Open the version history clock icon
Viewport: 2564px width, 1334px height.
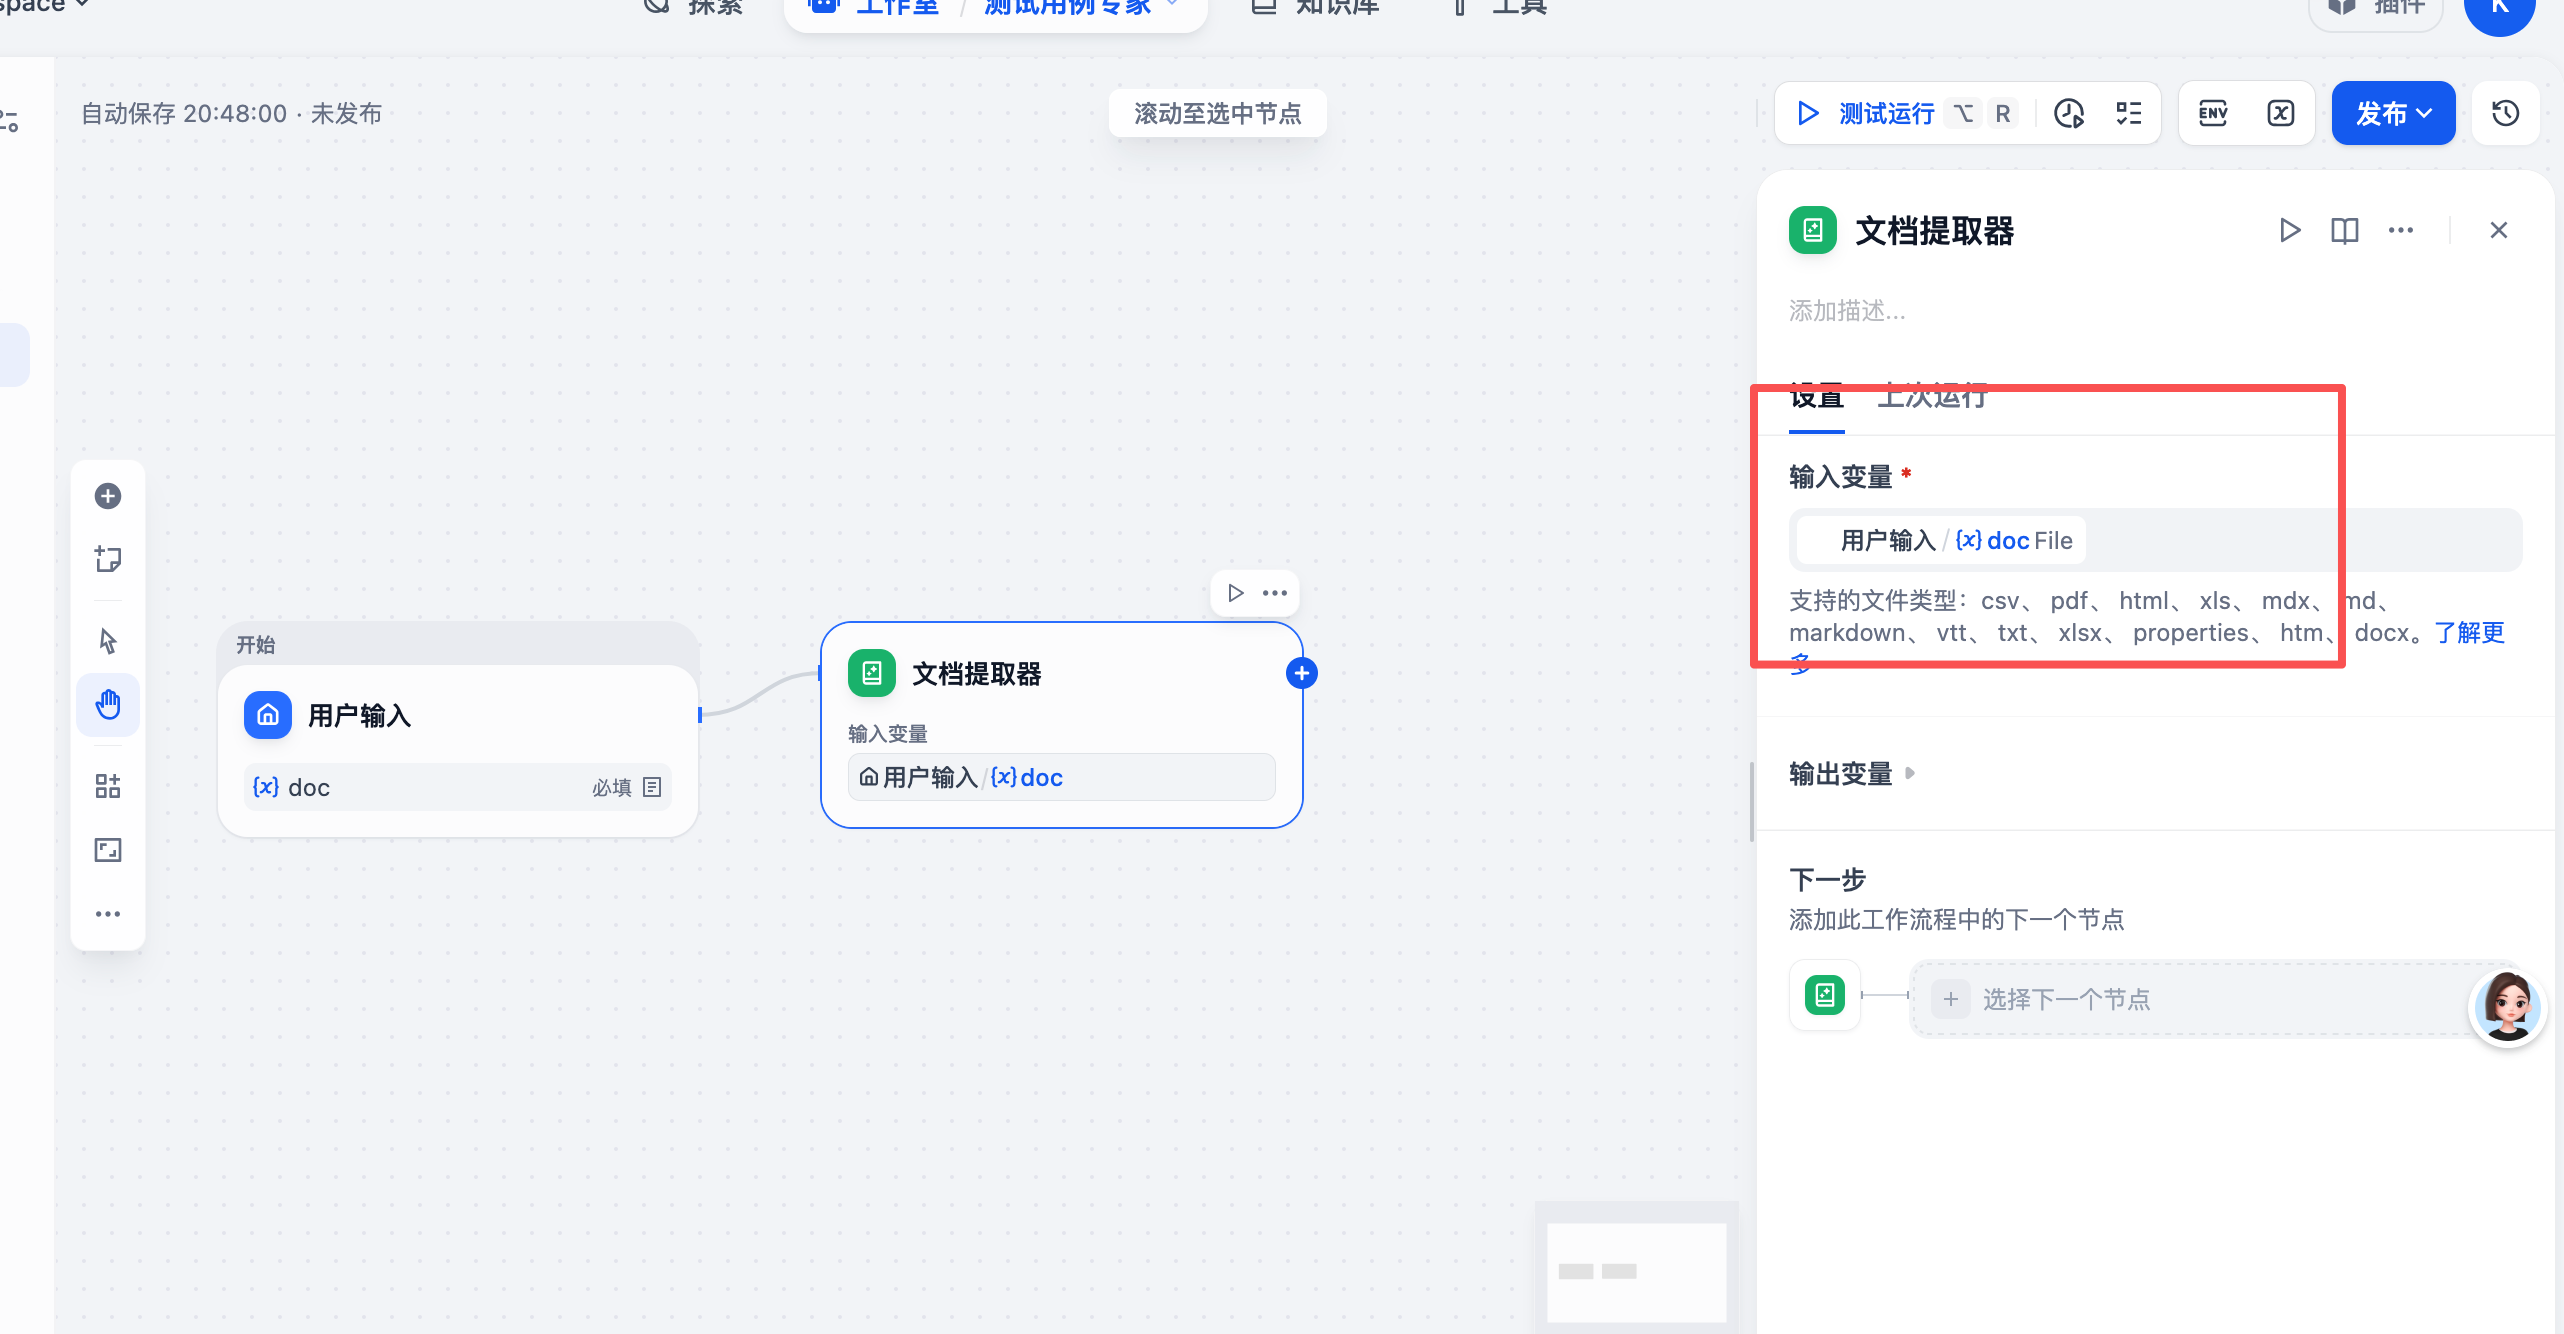2505,114
